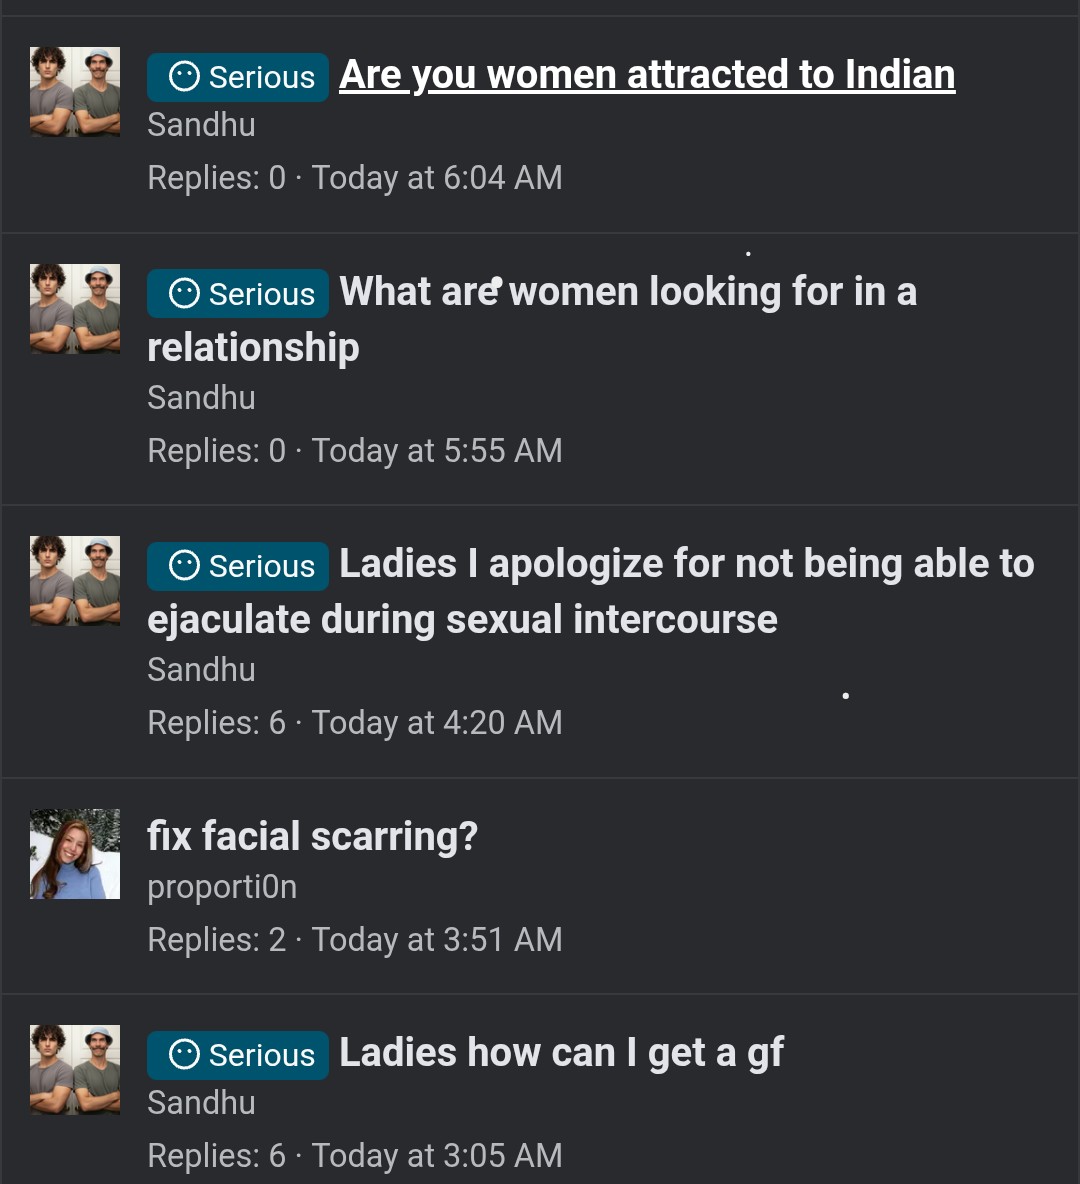Click Sandhu's avatar on the 'Ladies I apologize' thread

tap(75, 581)
